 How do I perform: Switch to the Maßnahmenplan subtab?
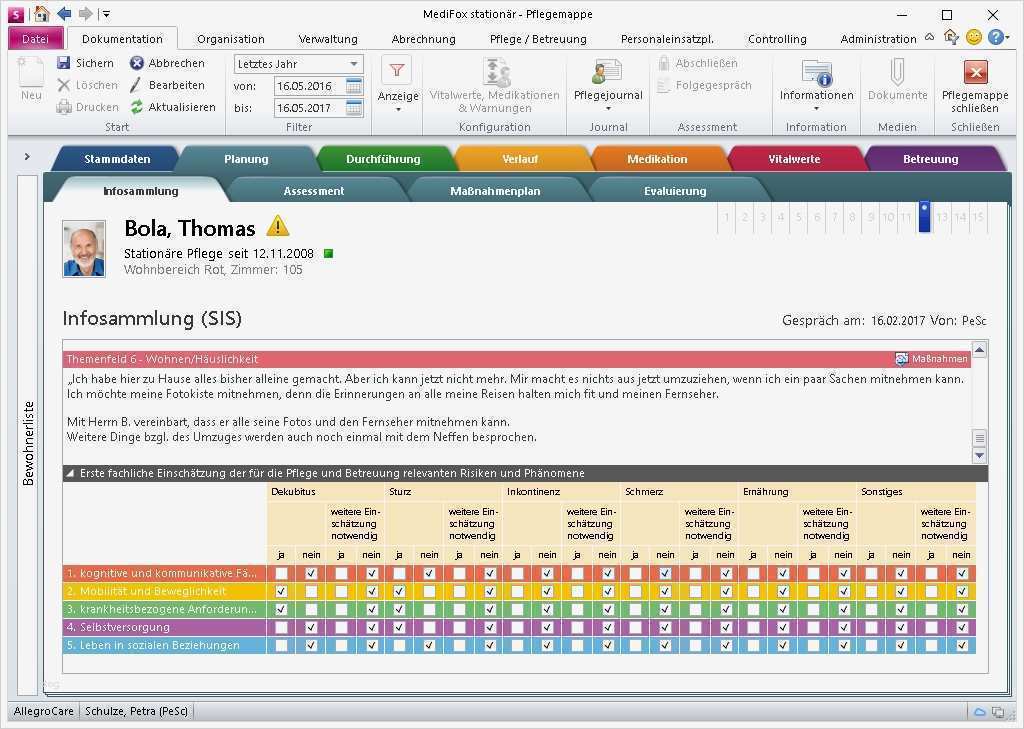(x=495, y=191)
